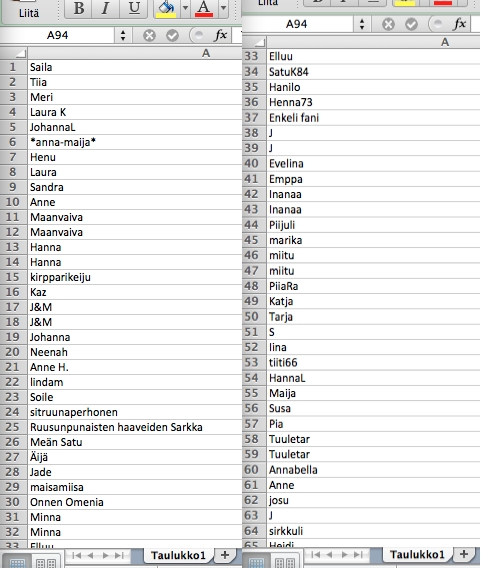Select the Taulukko1 sheet tab in left window
Image resolution: width=485 pixels, height=568 pixels.
coord(178,555)
